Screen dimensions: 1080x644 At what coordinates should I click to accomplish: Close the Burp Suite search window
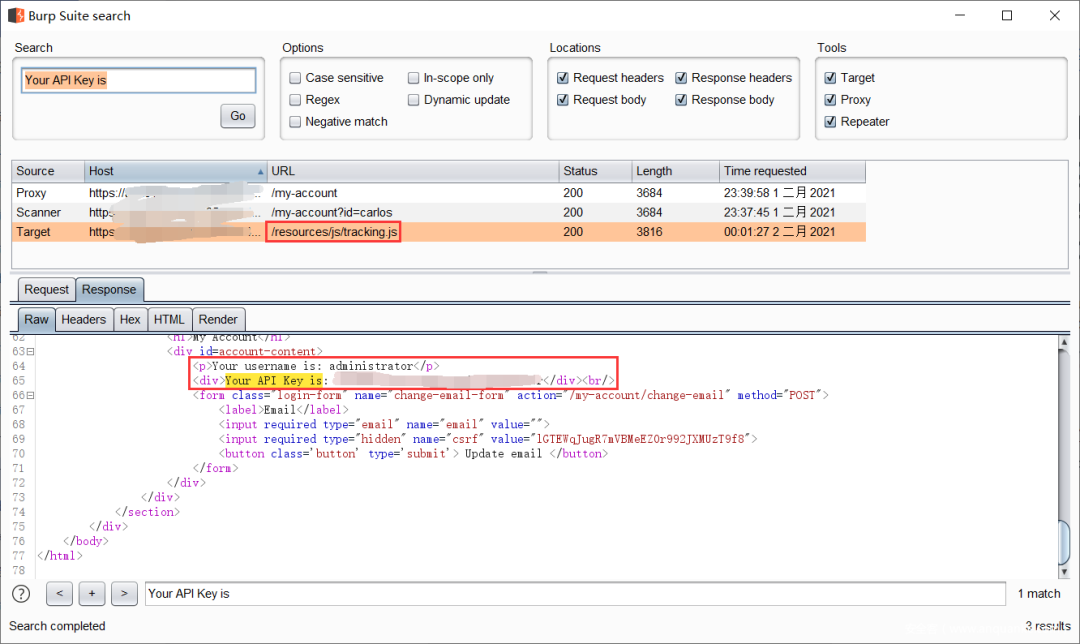1055,15
